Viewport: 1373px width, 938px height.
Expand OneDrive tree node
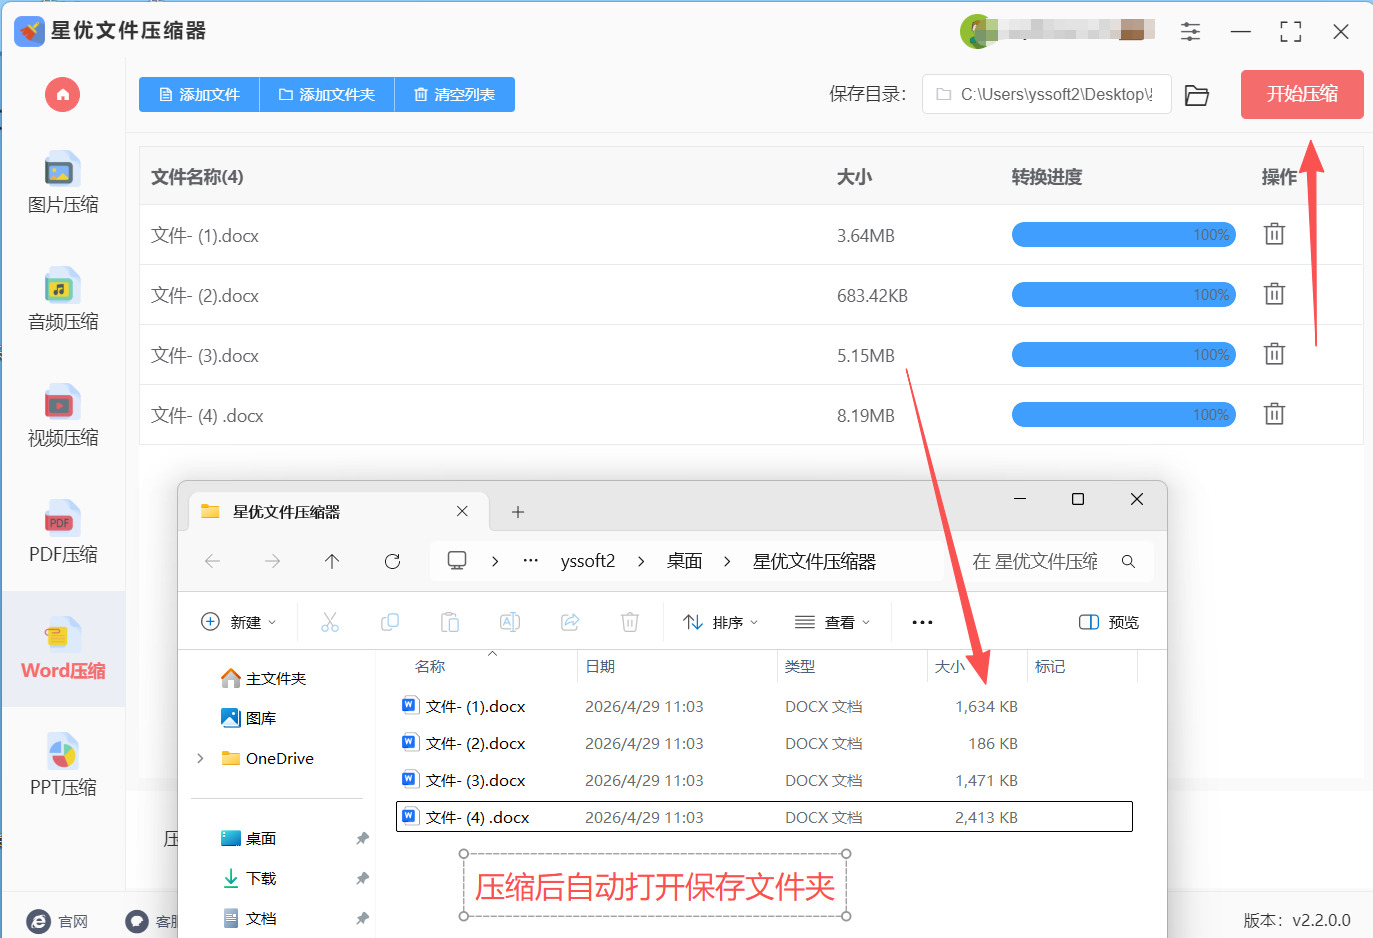(x=200, y=758)
